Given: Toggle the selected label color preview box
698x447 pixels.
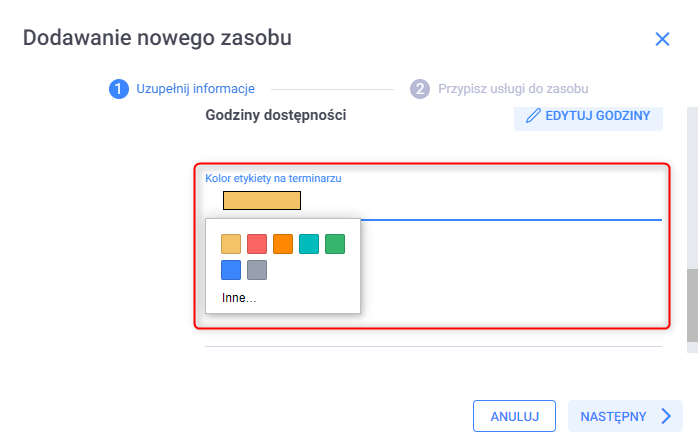Looking at the screenshot, I should pyautogui.click(x=262, y=200).
